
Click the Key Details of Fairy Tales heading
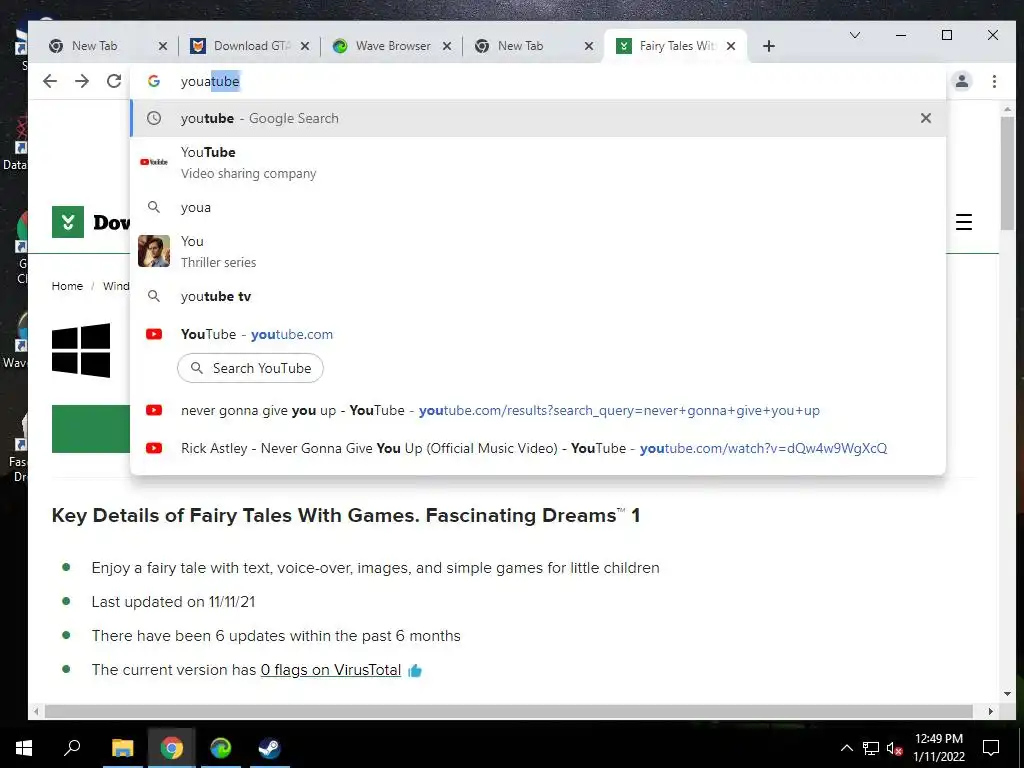[345, 515]
